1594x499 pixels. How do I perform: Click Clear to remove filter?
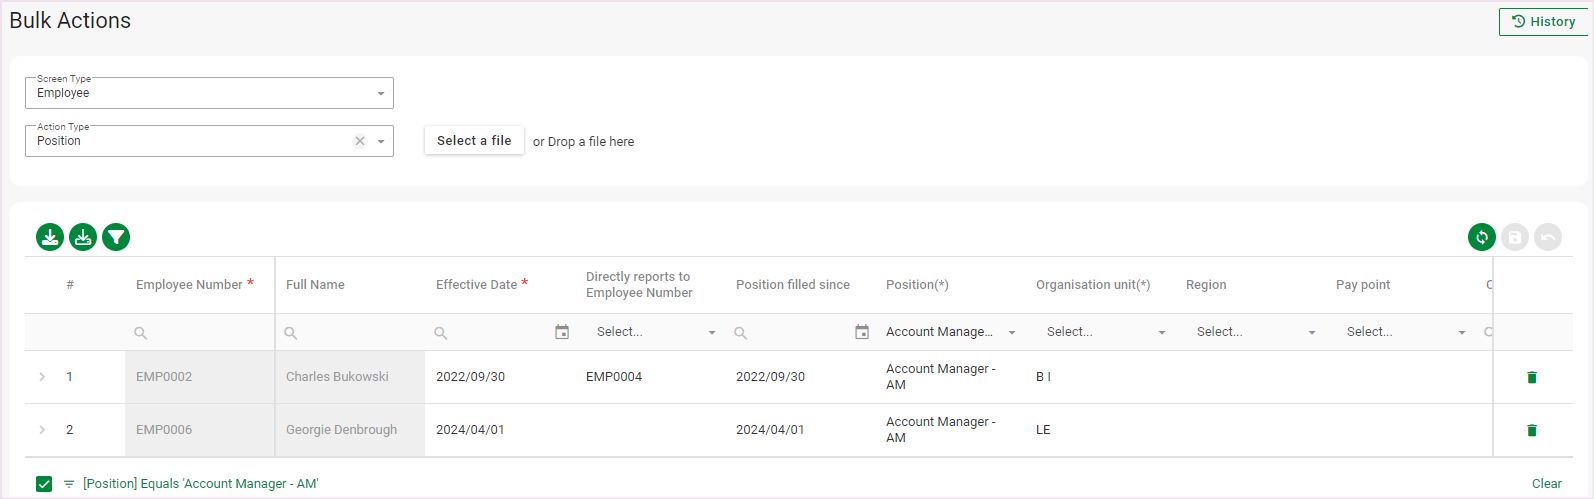tap(1546, 484)
